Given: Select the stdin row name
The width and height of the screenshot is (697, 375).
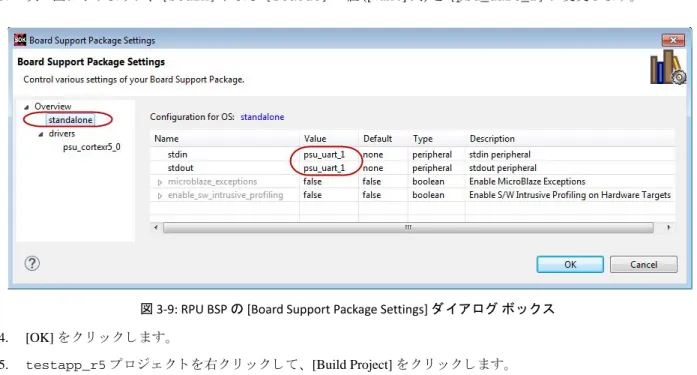Looking at the screenshot, I should [177, 155].
